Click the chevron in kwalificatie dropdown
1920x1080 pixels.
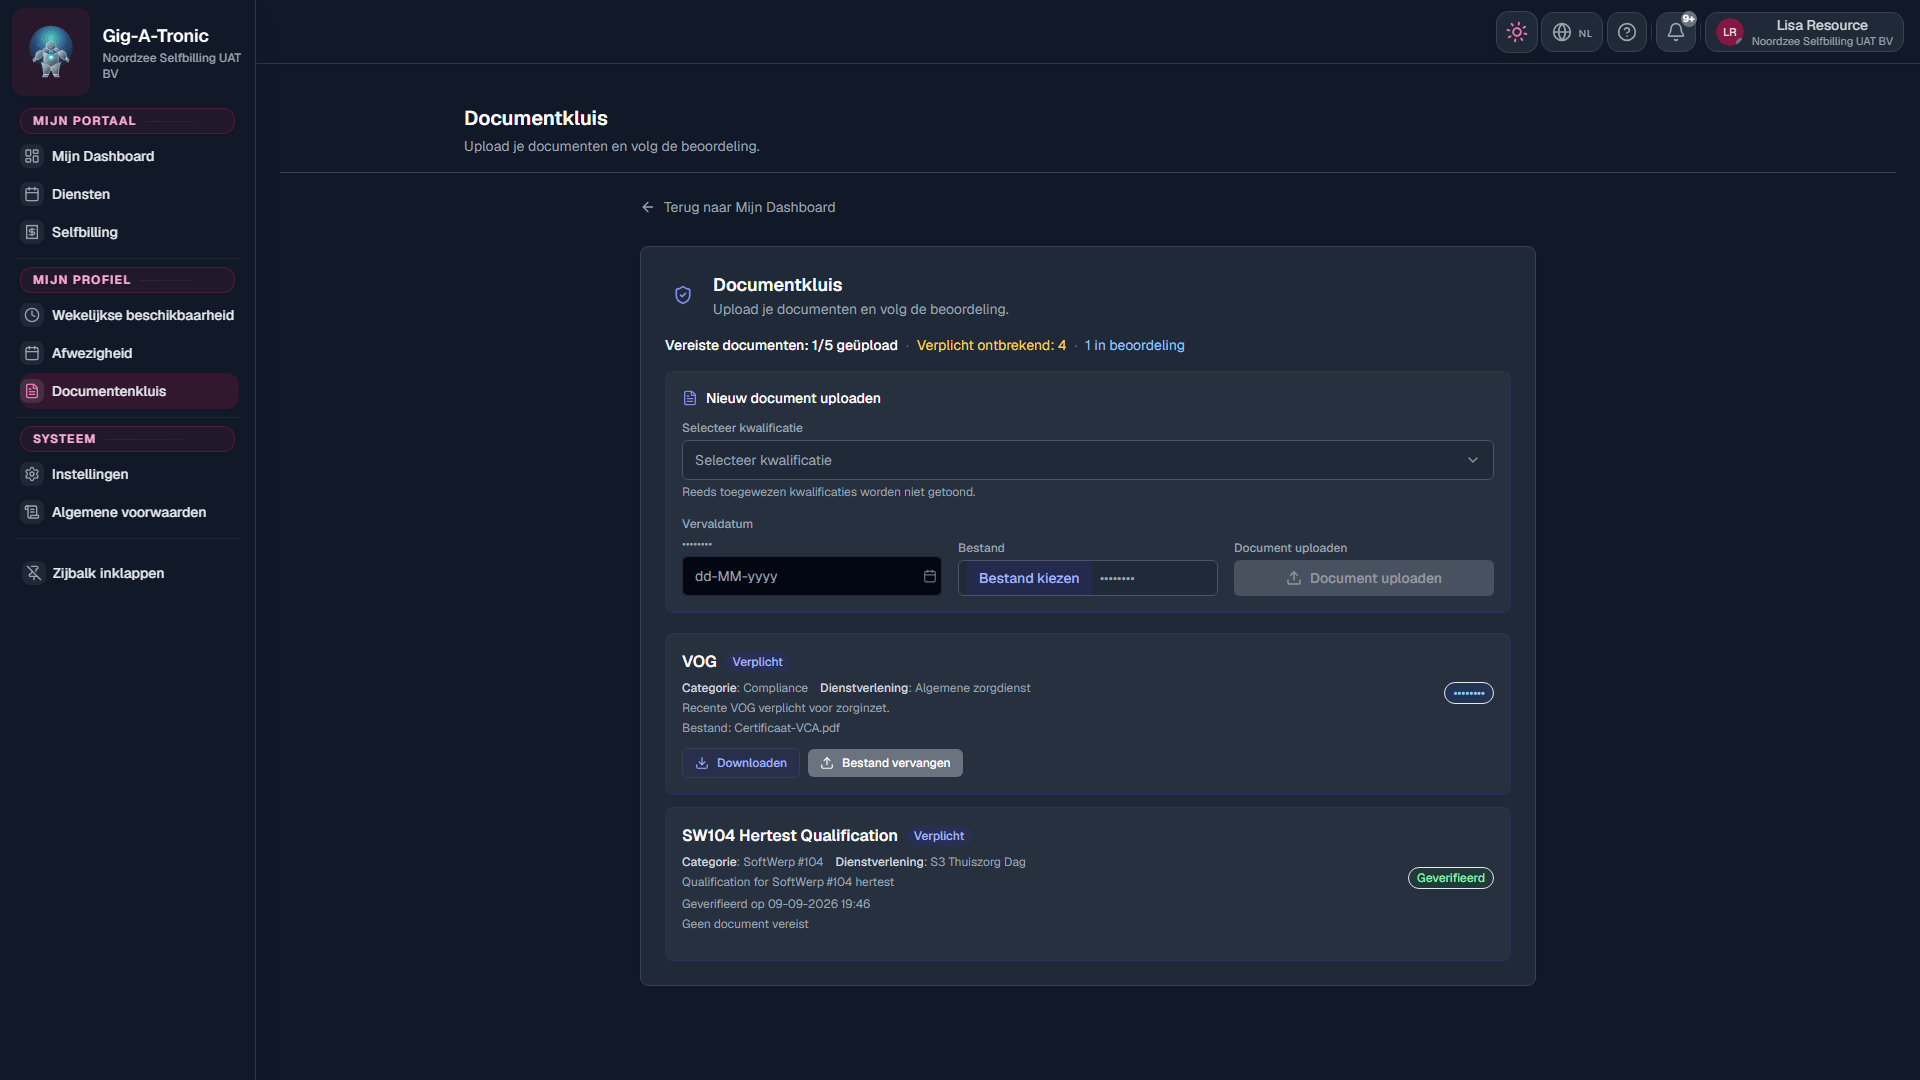click(x=1473, y=460)
